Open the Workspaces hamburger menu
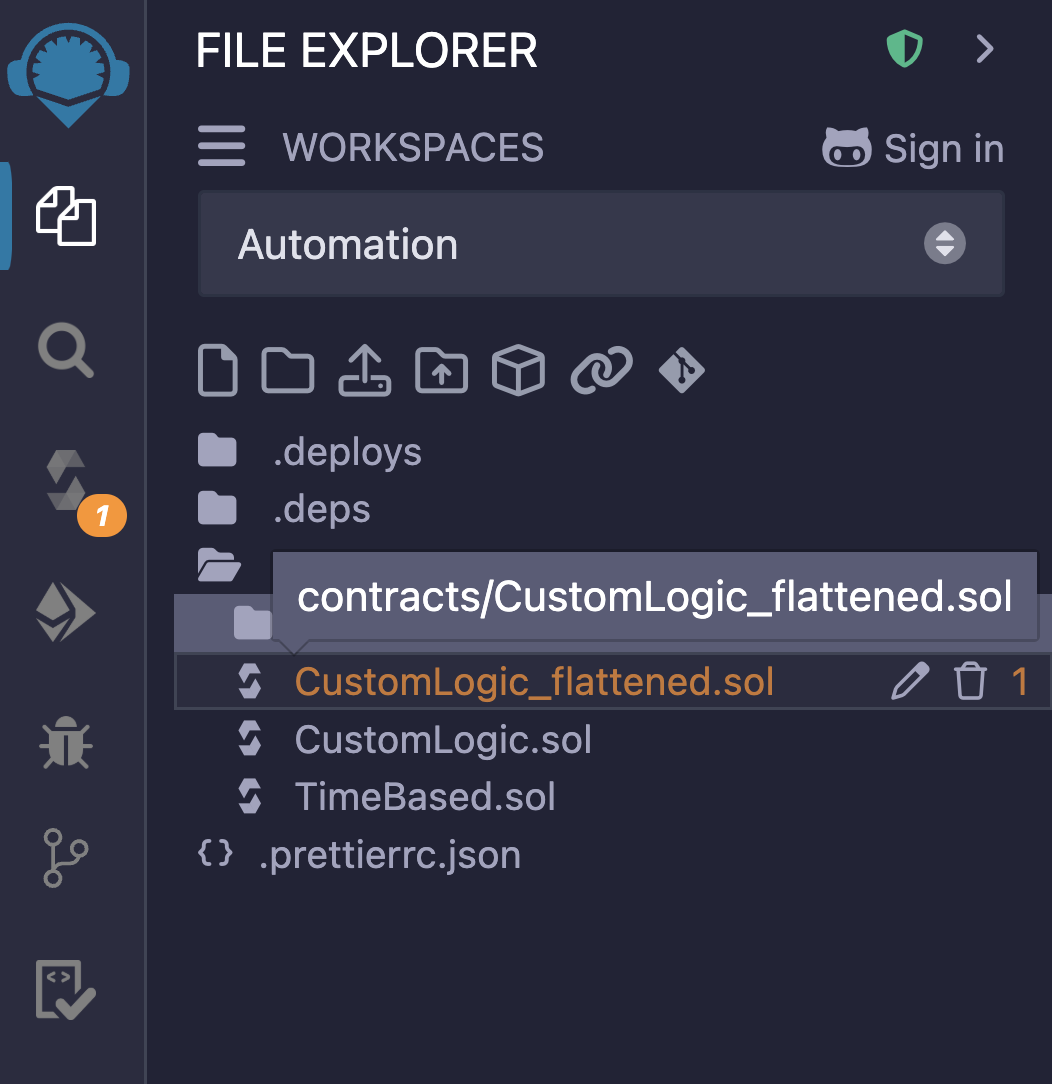The image size is (1052, 1084). (221, 148)
